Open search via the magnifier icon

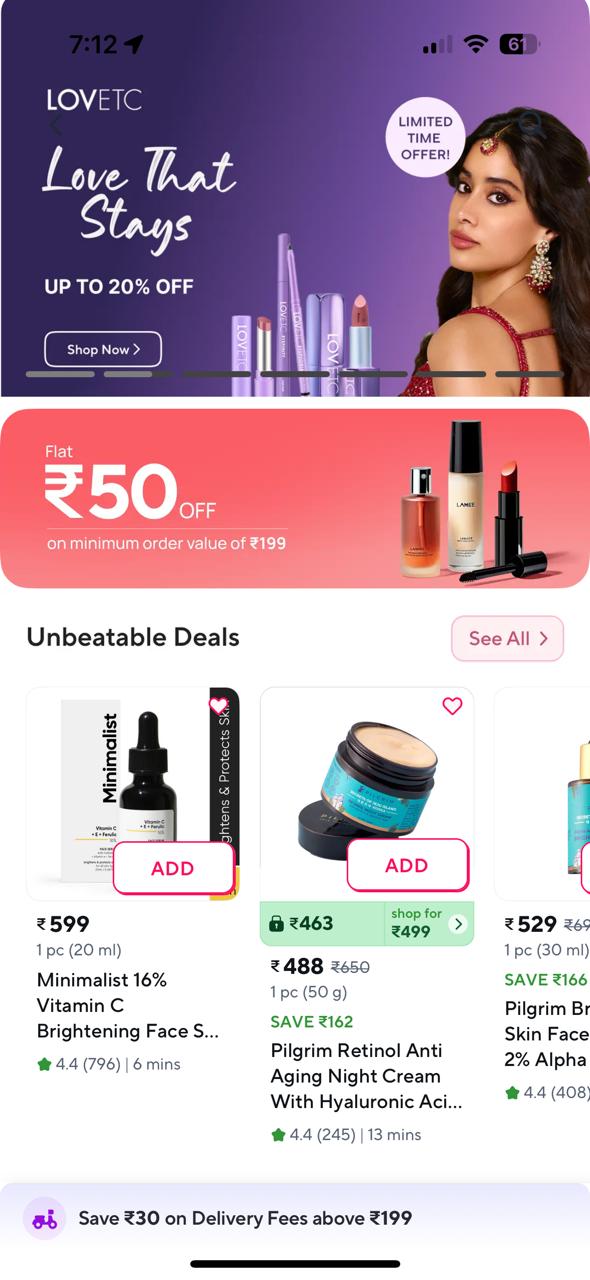(x=531, y=124)
